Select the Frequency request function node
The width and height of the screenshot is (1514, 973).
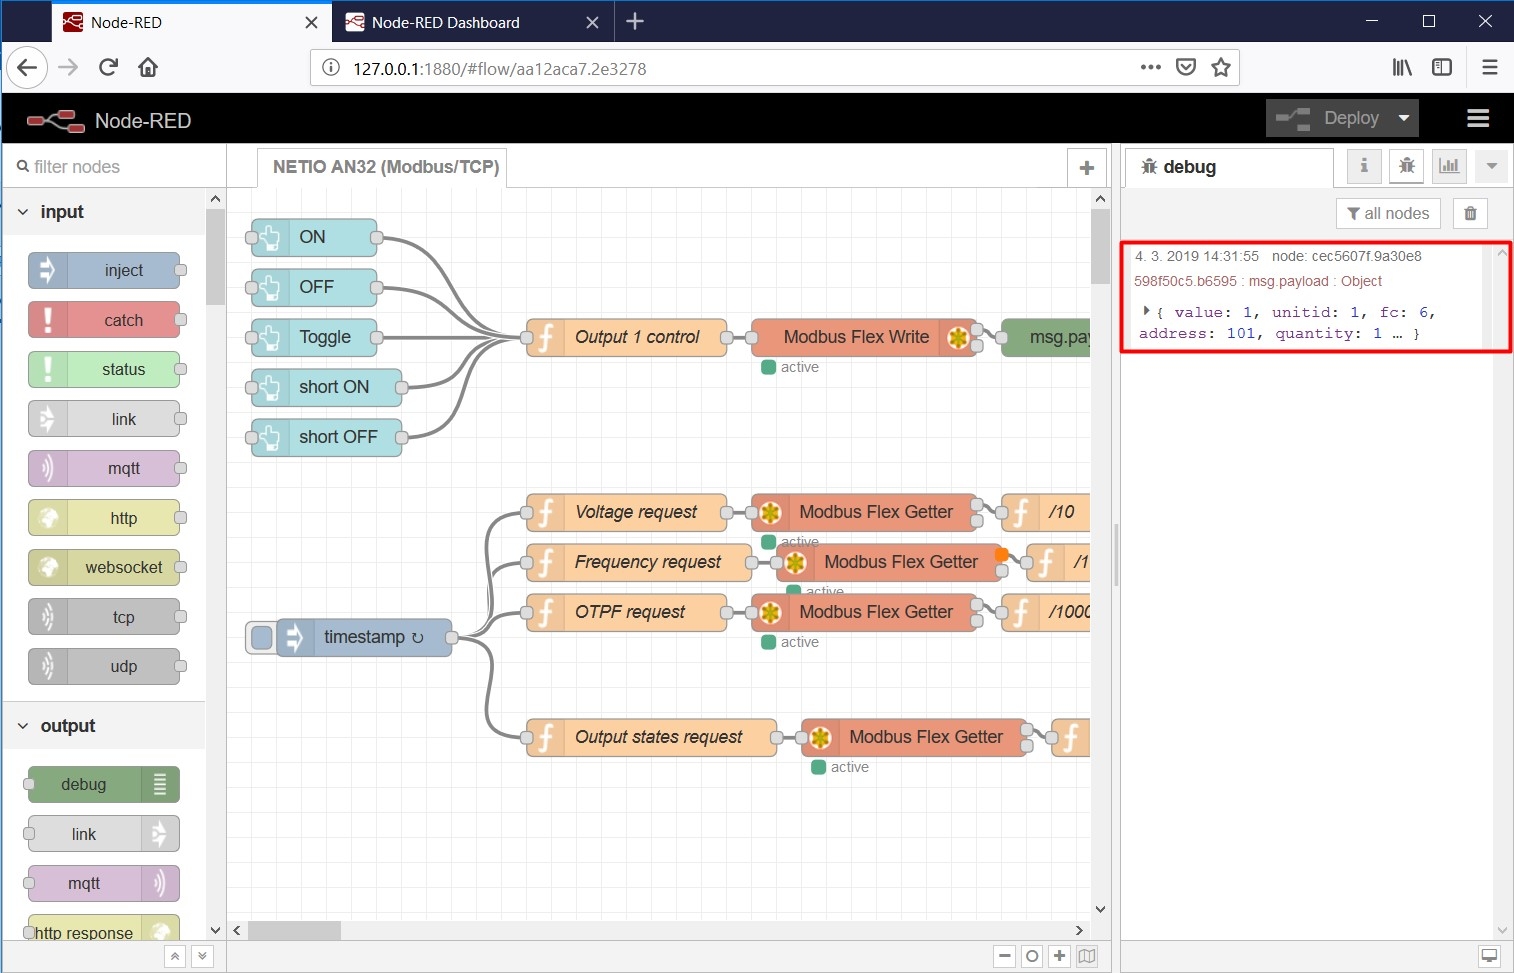(639, 562)
